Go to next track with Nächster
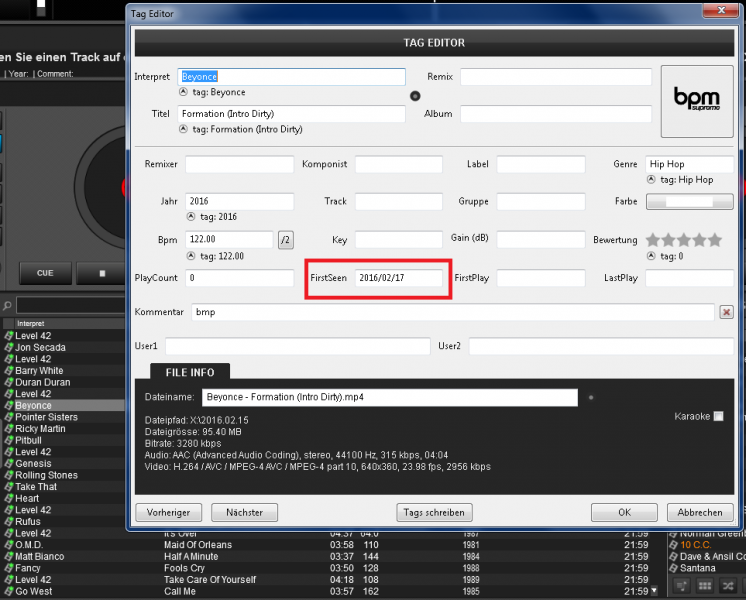746x600 pixels. point(245,512)
